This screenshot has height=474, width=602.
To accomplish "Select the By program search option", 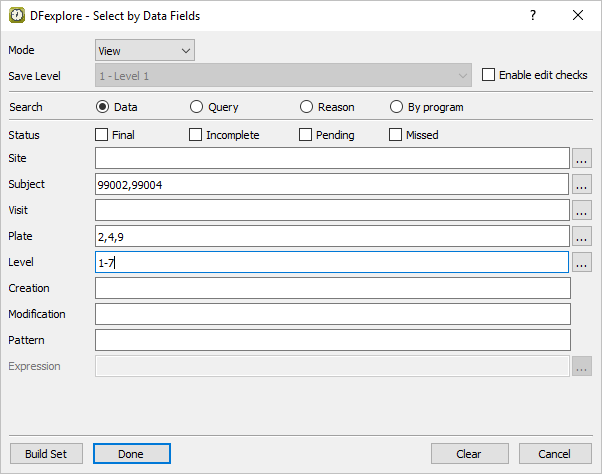I will pos(396,107).
